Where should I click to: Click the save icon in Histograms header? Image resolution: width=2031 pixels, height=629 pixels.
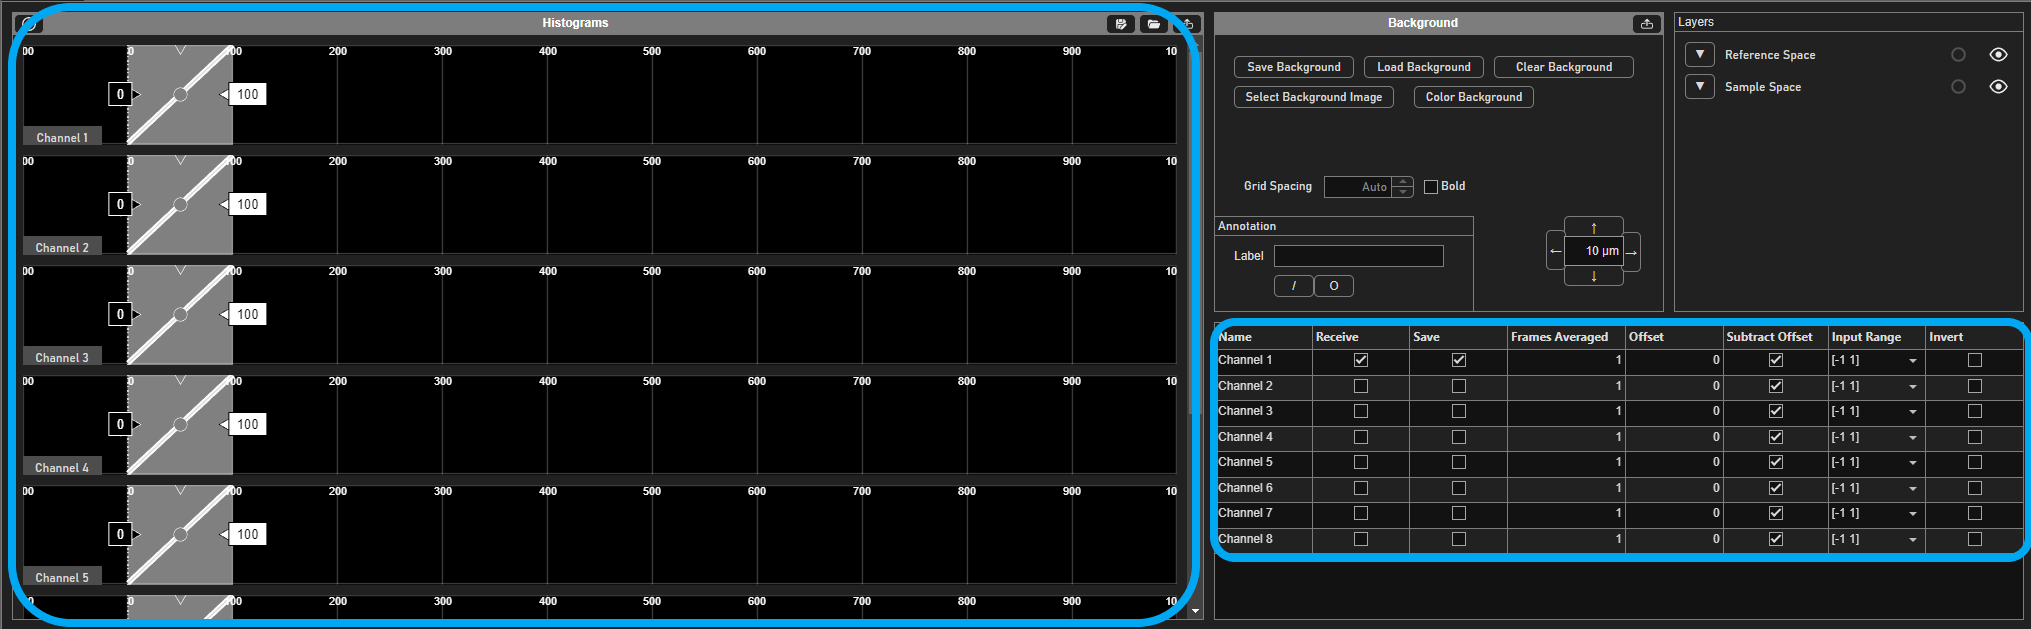coord(1120,24)
